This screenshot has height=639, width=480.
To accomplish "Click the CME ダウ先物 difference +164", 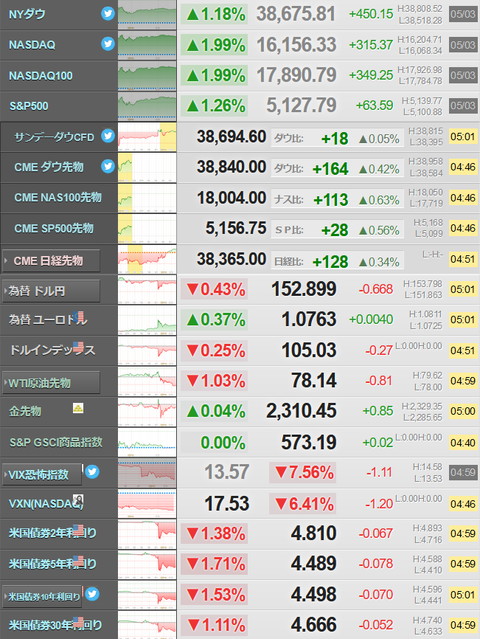I will coord(330,169).
